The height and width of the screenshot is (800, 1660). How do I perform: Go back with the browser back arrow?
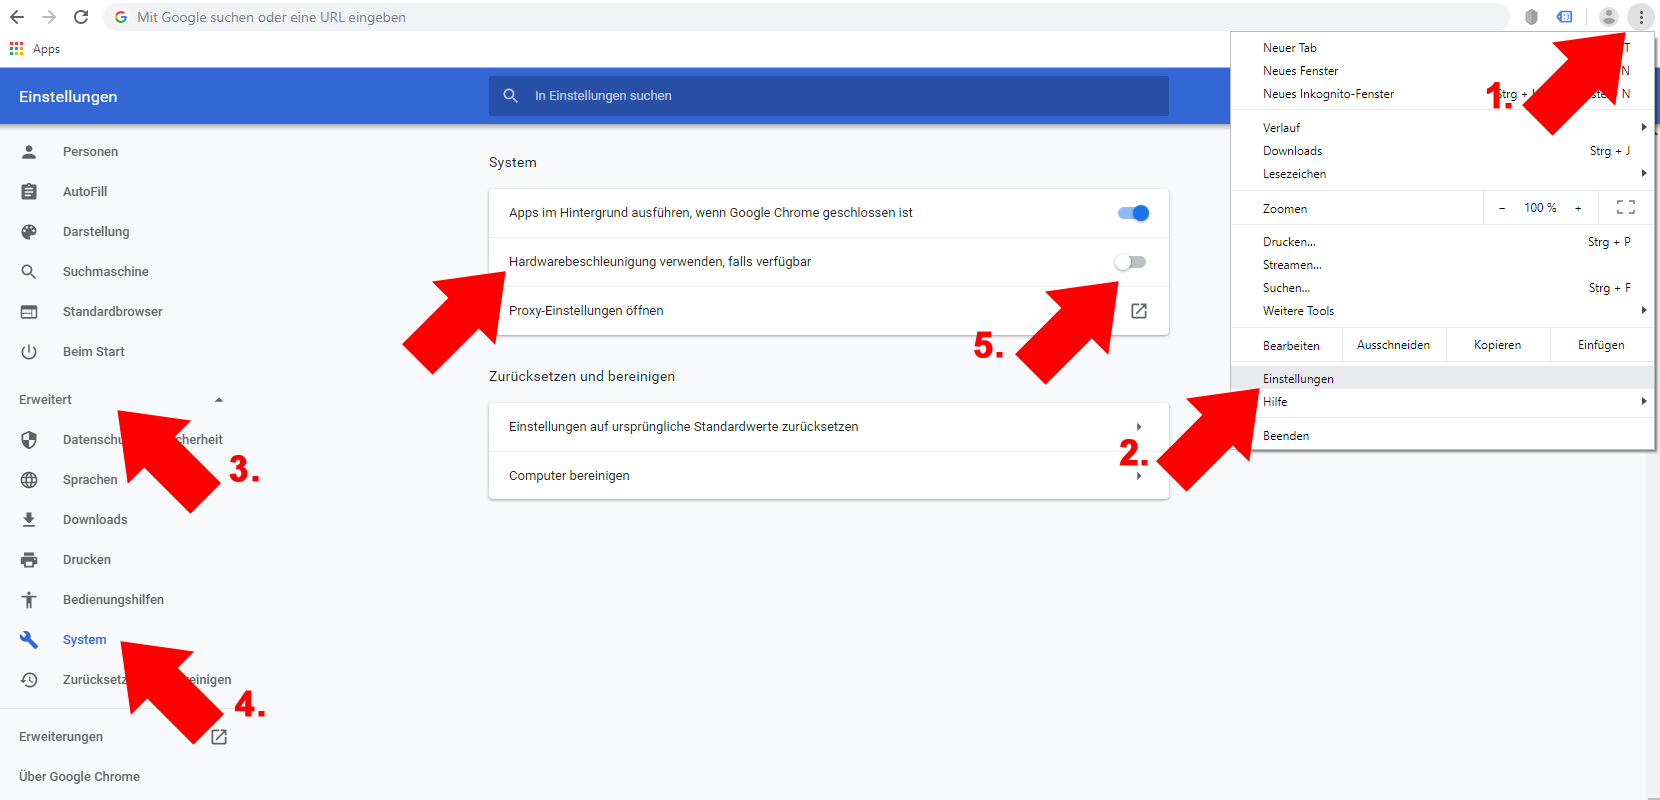pyautogui.click(x=17, y=17)
